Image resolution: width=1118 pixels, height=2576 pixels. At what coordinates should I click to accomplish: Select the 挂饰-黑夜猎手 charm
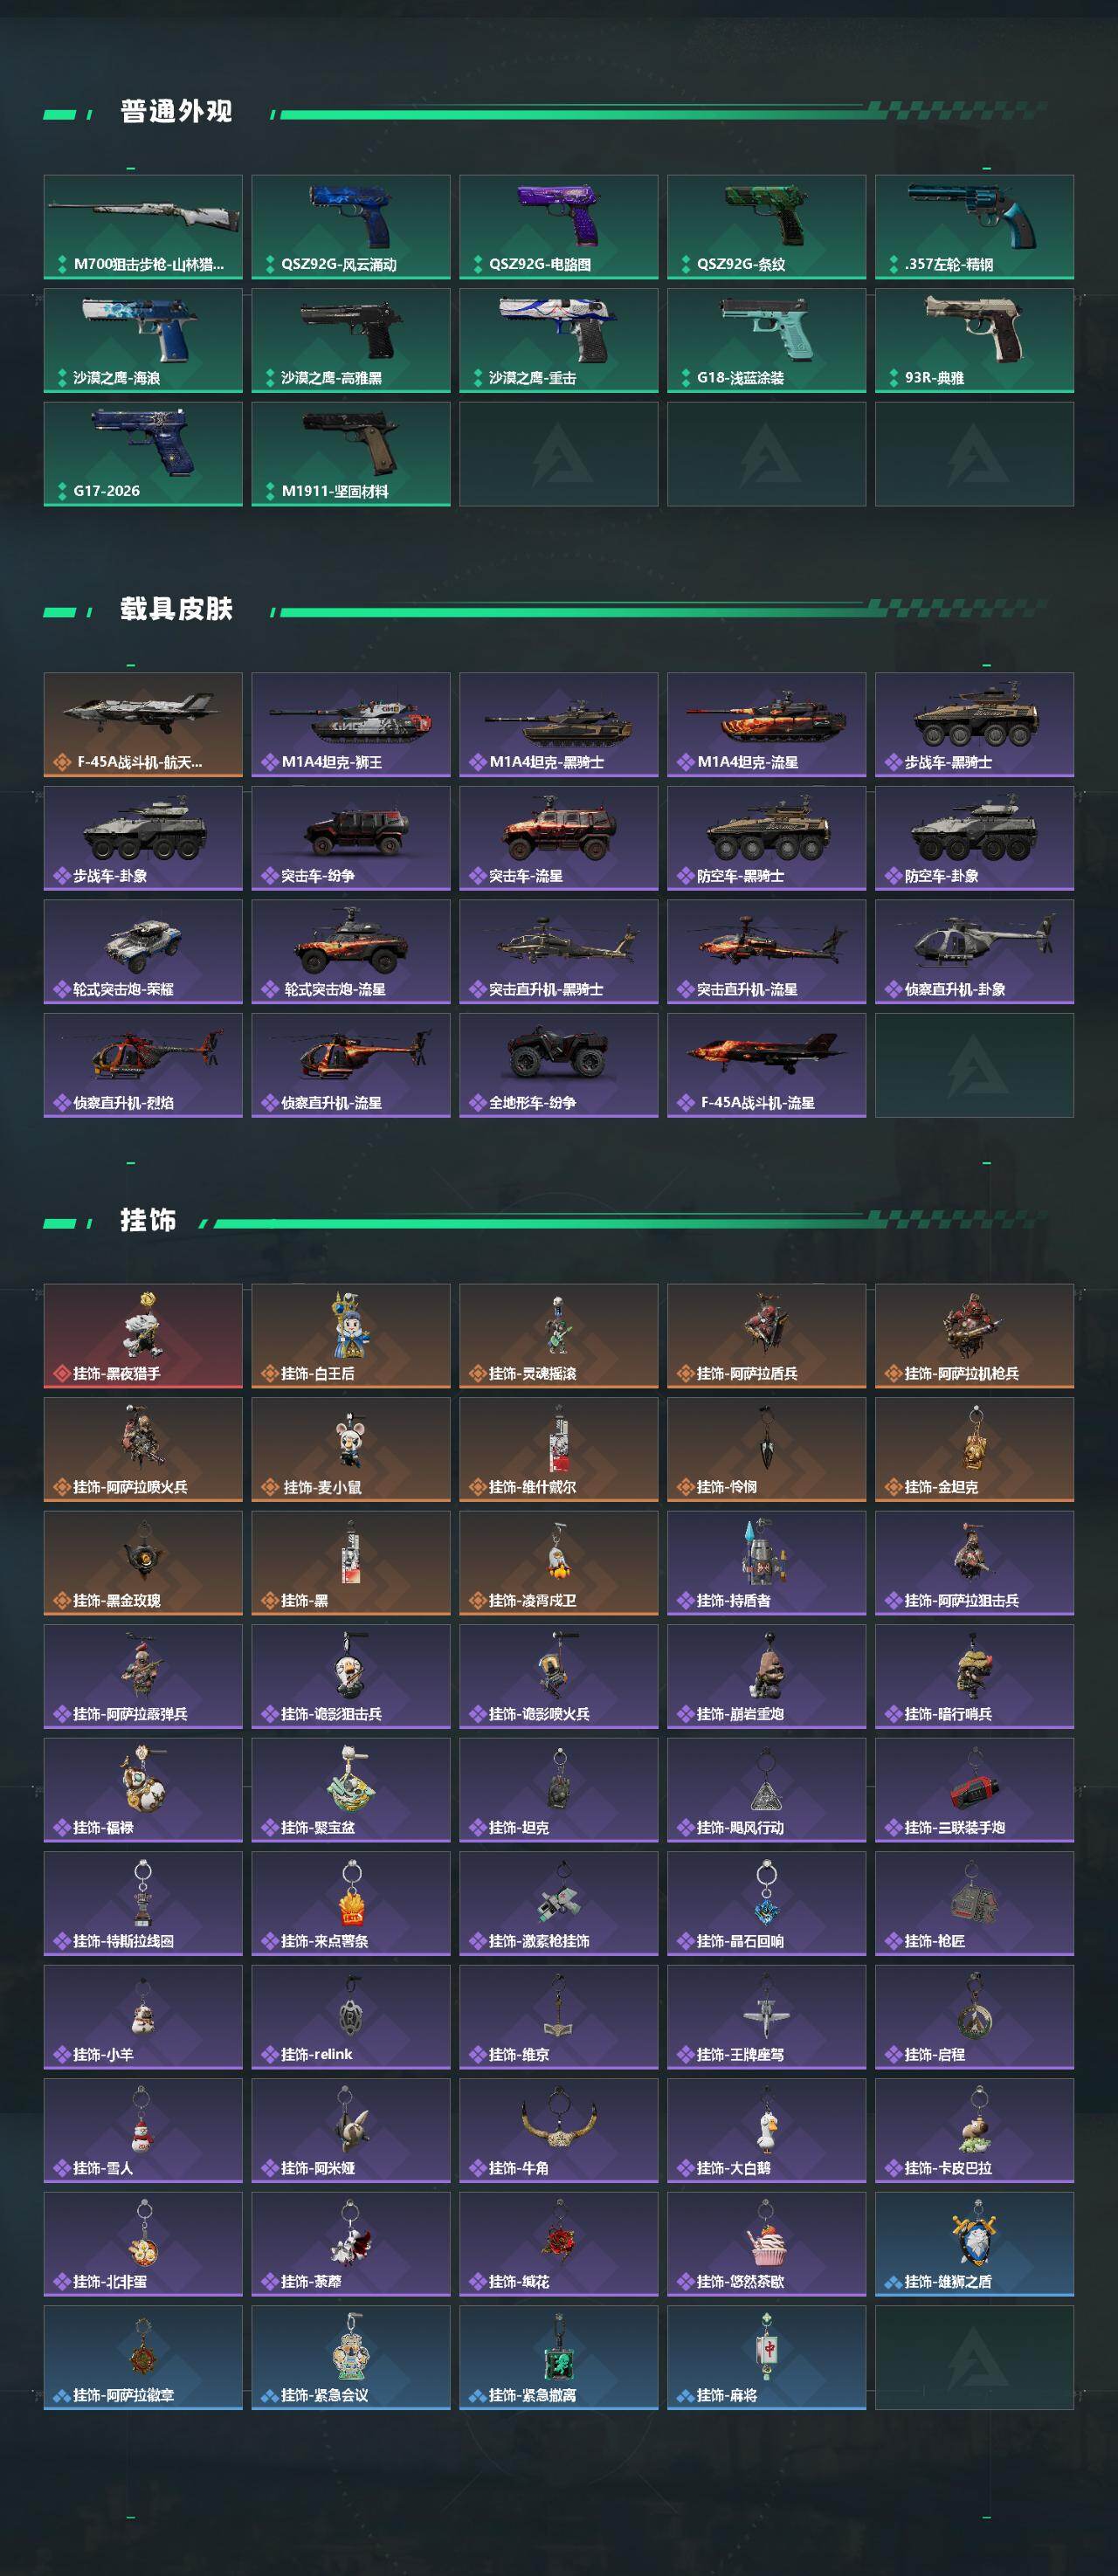click(143, 1336)
